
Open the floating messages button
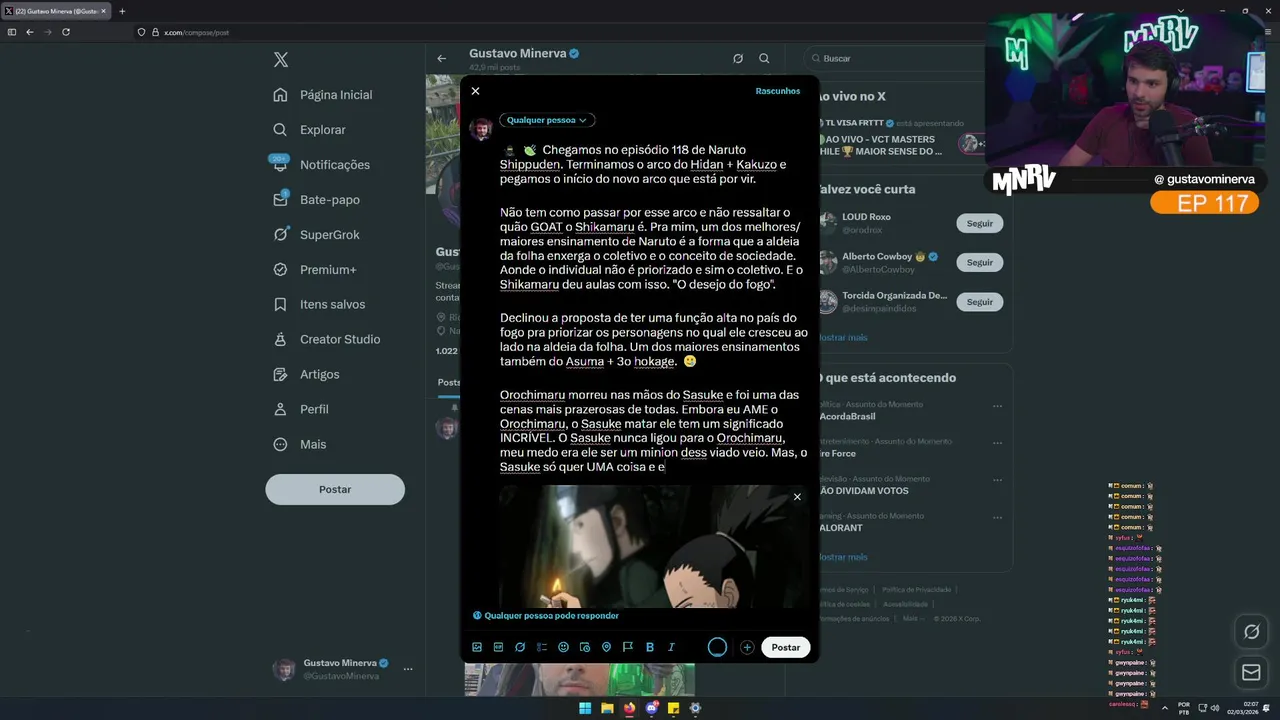pyautogui.click(x=1251, y=673)
